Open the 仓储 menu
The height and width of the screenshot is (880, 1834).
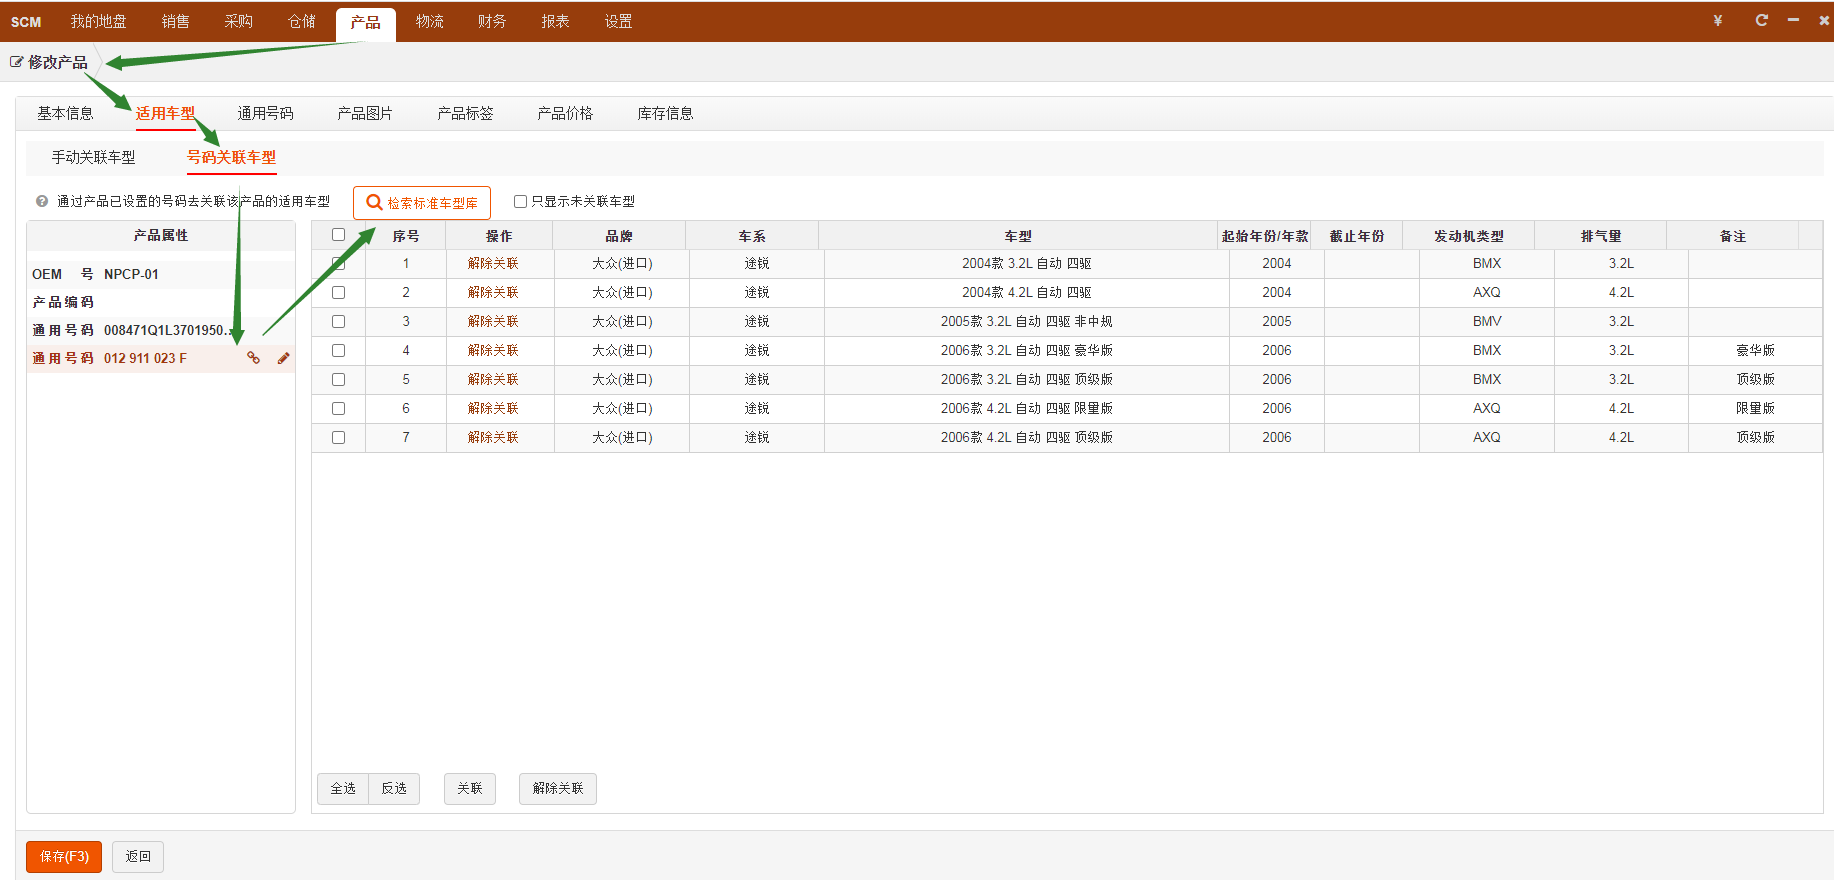click(x=302, y=22)
